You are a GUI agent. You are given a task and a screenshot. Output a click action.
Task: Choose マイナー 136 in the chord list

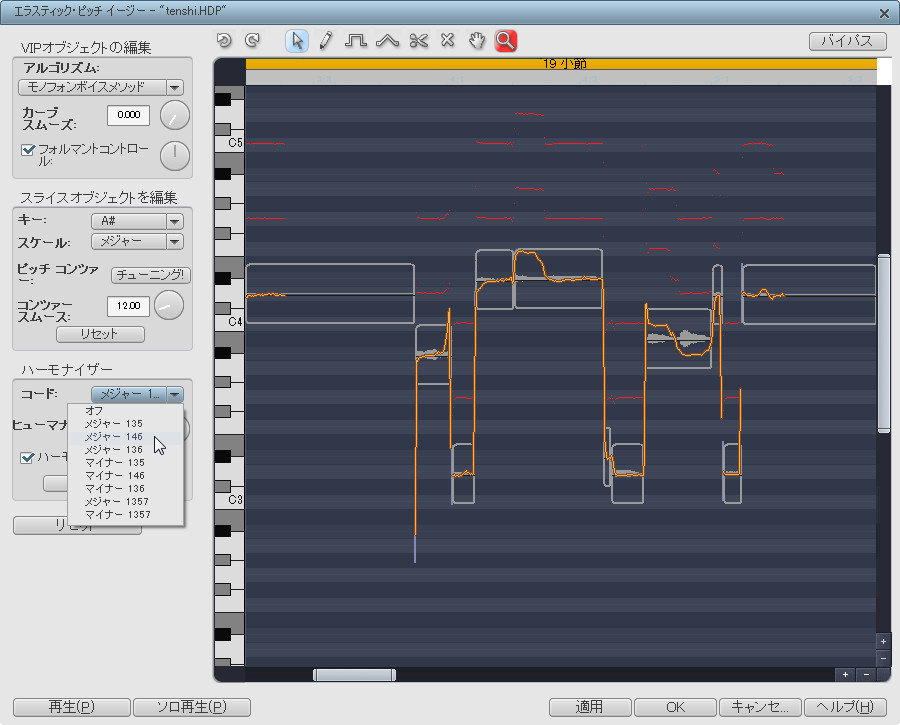pyautogui.click(x=126, y=489)
